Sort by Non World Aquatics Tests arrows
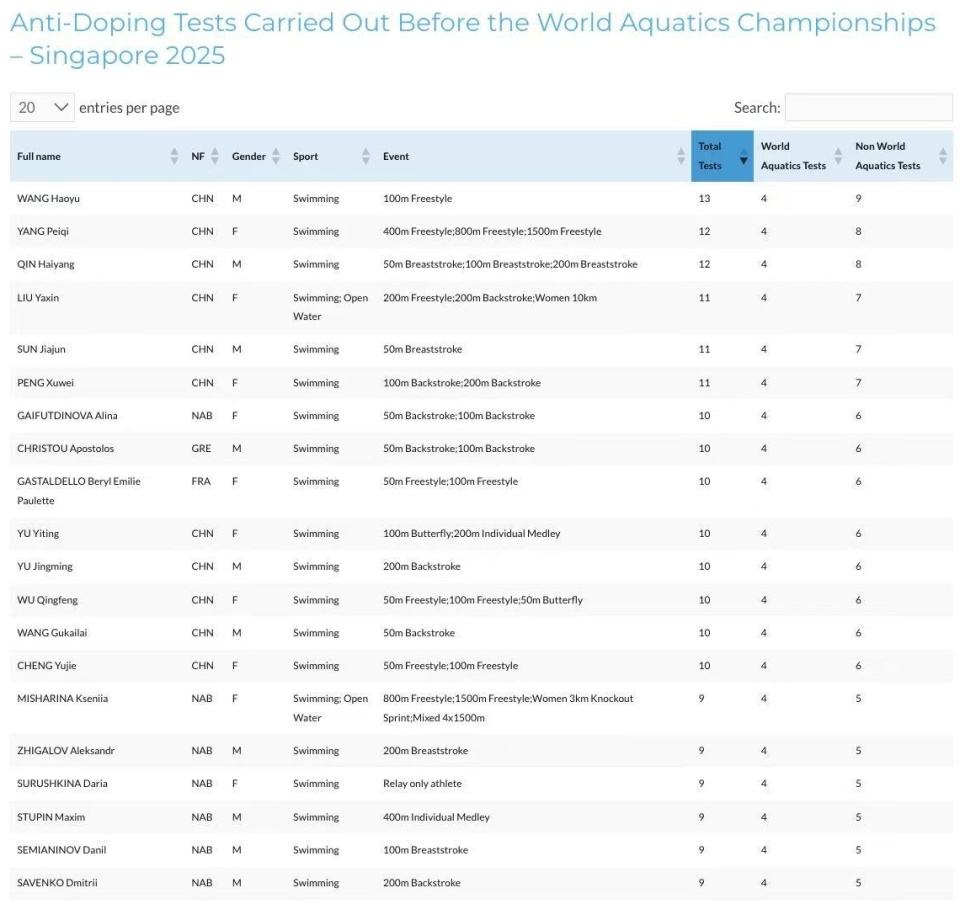Viewport: 960px width, 904px height. (x=943, y=156)
